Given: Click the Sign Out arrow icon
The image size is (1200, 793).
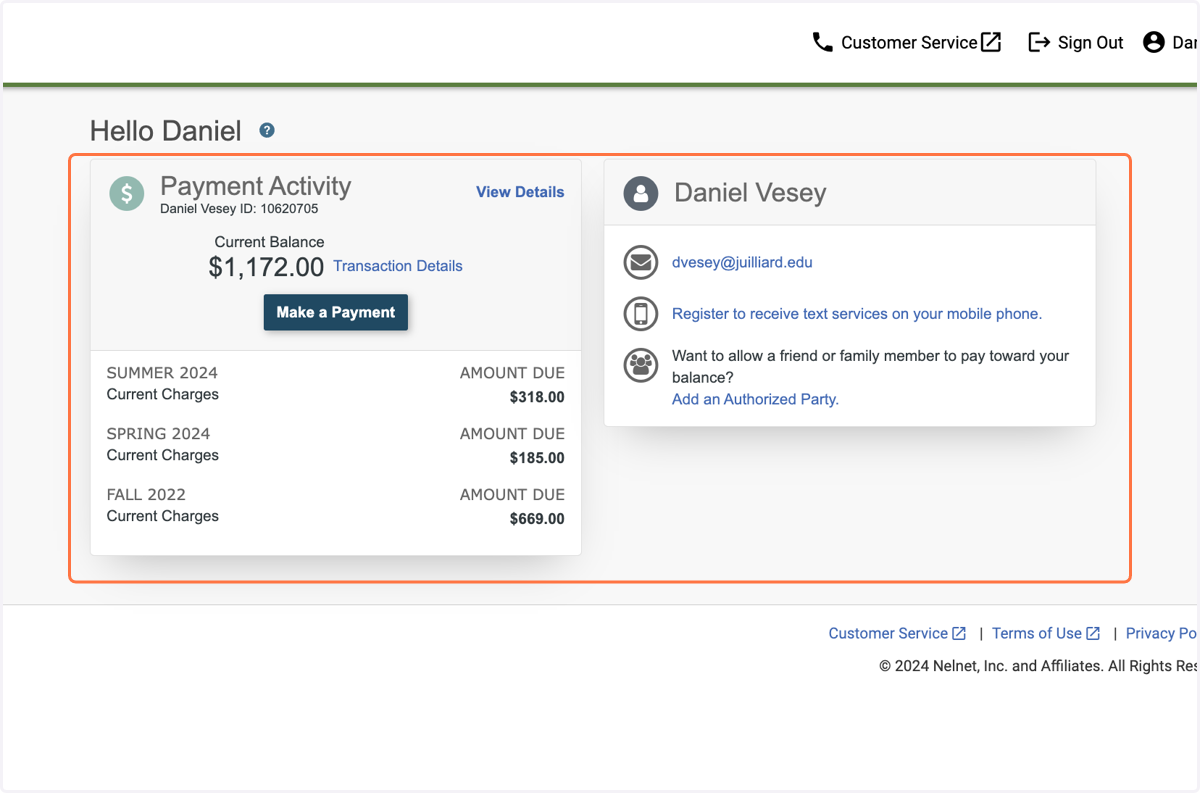Looking at the screenshot, I should [x=1039, y=42].
